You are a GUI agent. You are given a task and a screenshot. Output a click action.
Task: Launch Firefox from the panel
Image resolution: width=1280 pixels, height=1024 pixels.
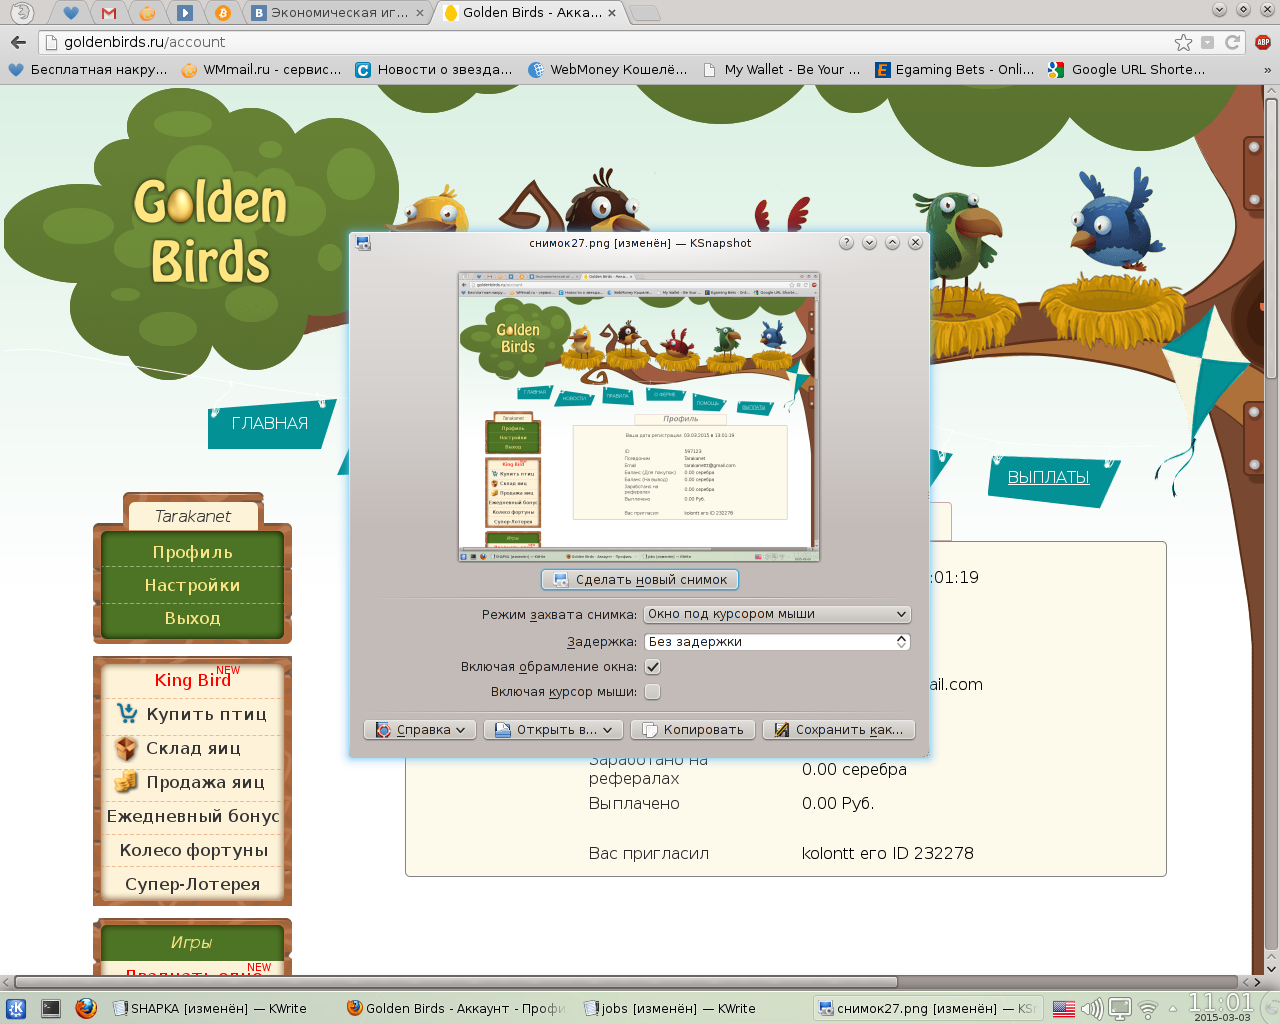[86, 1009]
